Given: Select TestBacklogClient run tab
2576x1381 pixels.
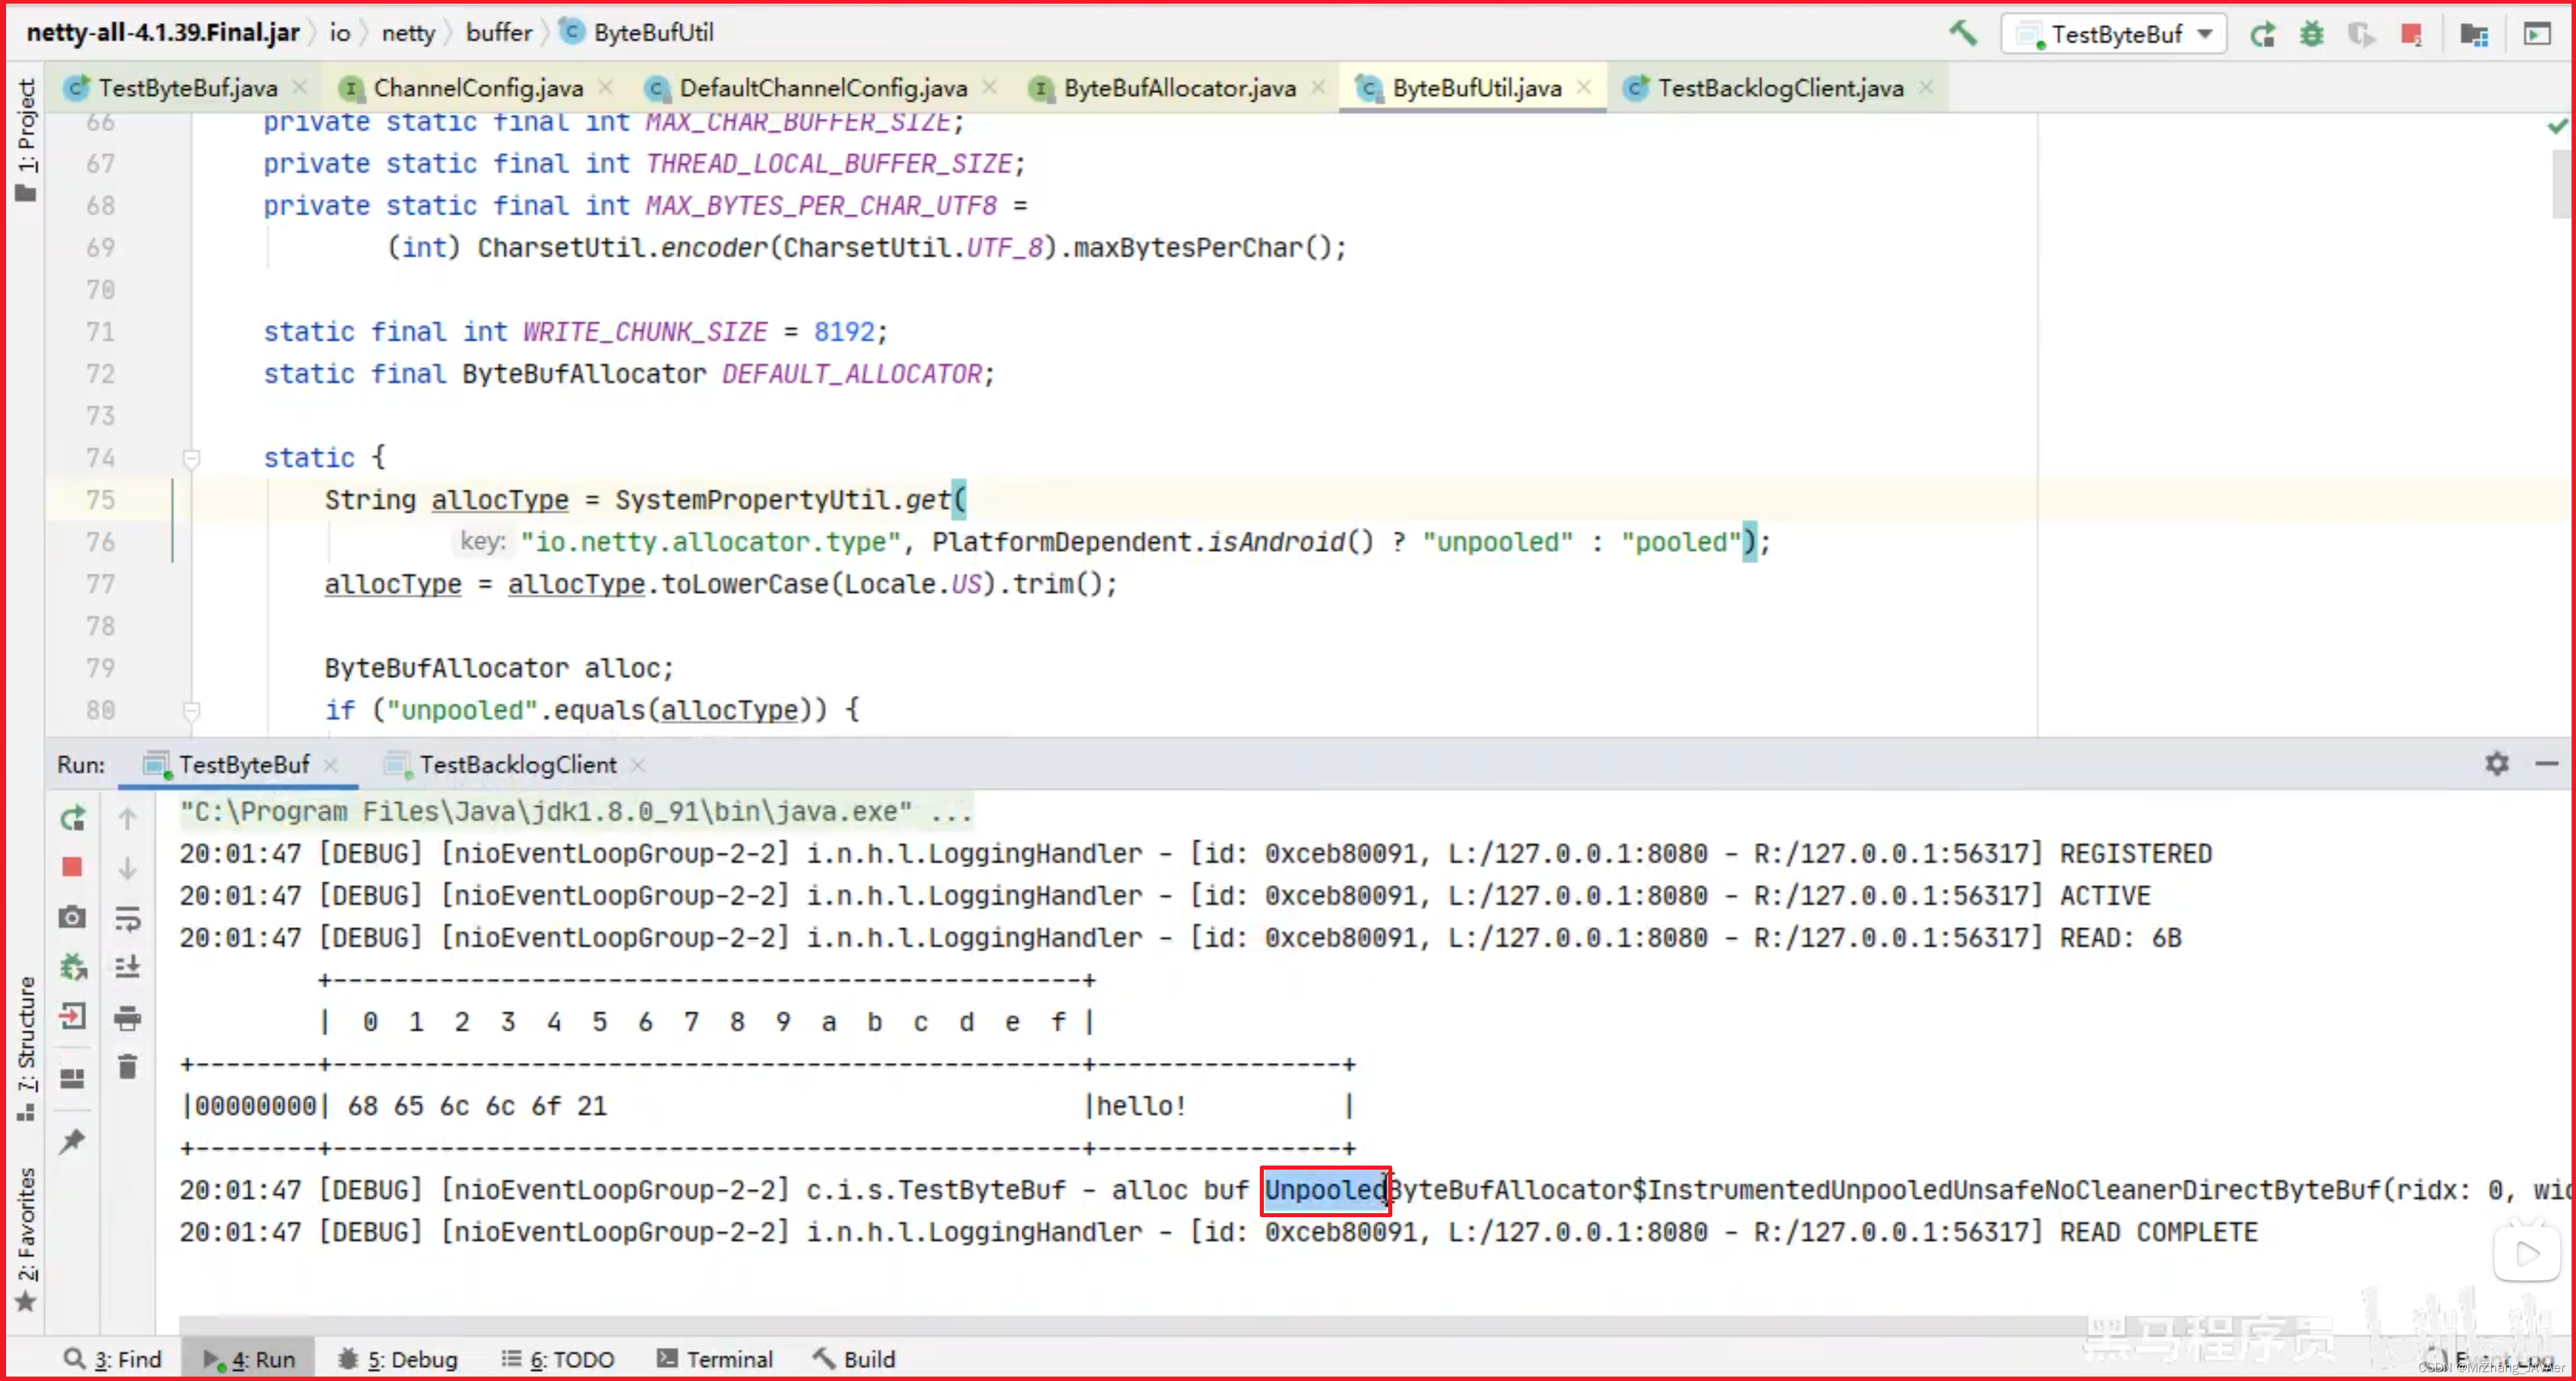Looking at the screenshot, I should 517,765.
